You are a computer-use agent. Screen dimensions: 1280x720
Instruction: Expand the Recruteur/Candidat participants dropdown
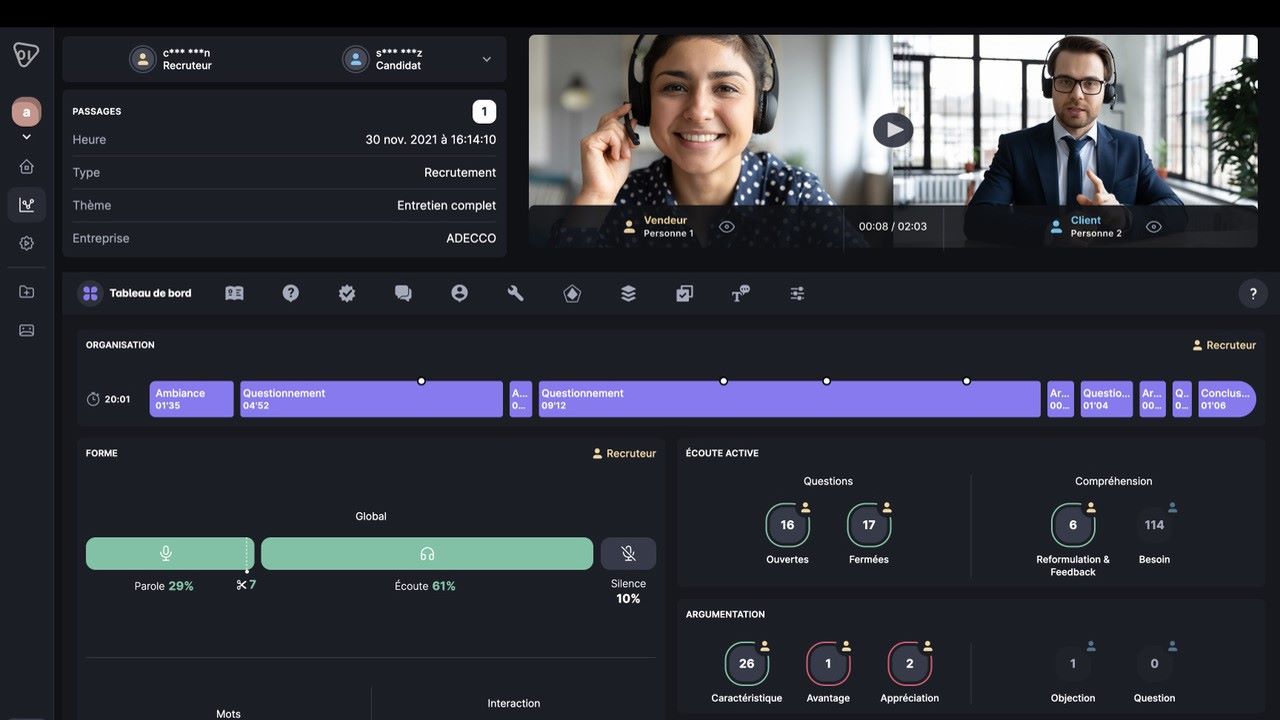(x=487, y=59)
